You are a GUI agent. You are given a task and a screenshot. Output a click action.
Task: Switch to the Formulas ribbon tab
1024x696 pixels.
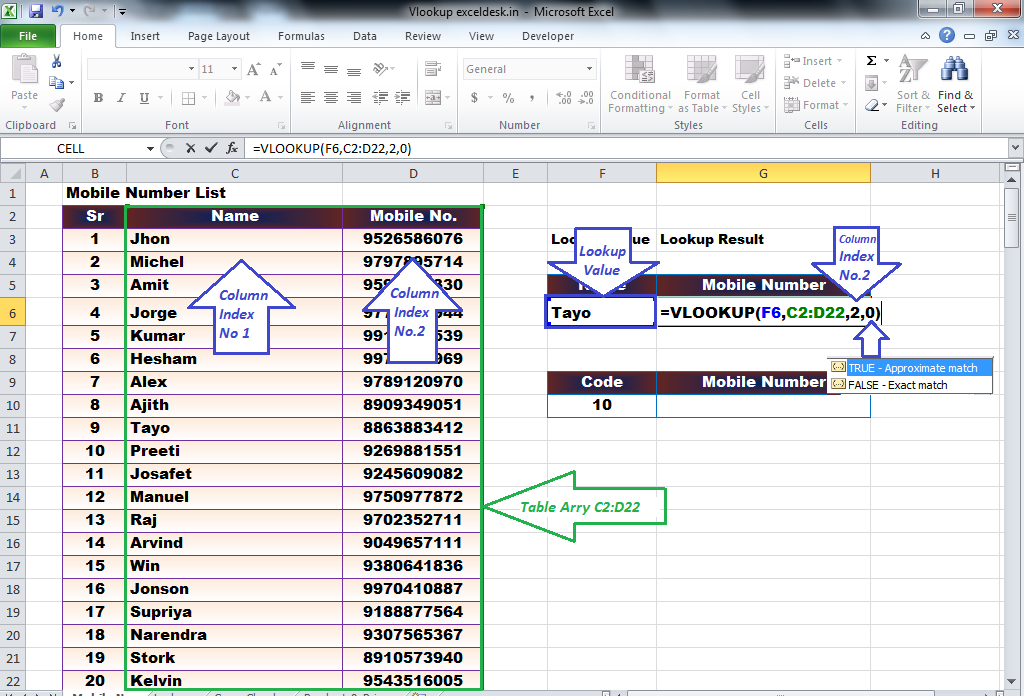coord(301,36)
